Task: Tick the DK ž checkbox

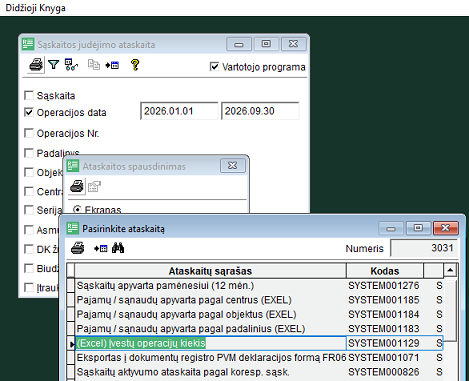Action: (29, 249)
